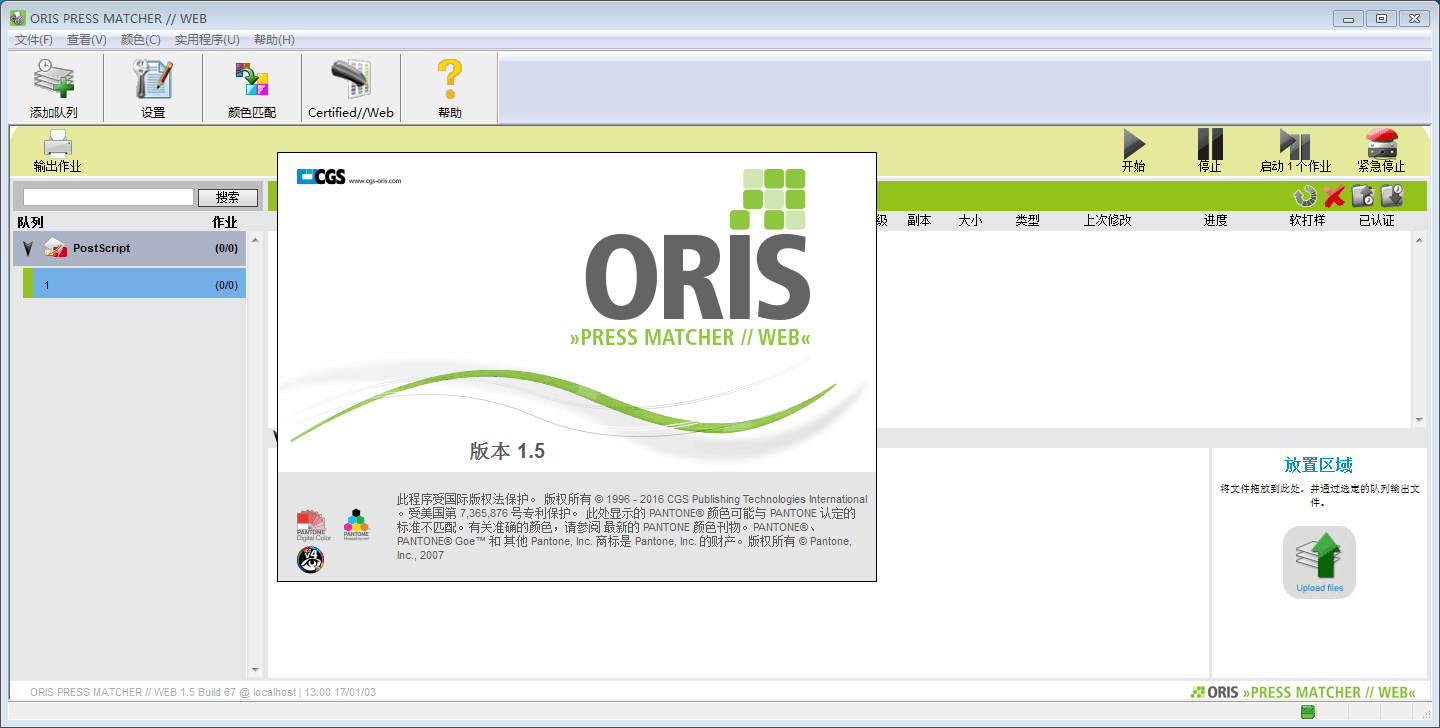The width and height of the screenshot is (1440, 728).
Task: Open the 颜色(C) menu
Action: pyautogui.click(x=141, y=40)
